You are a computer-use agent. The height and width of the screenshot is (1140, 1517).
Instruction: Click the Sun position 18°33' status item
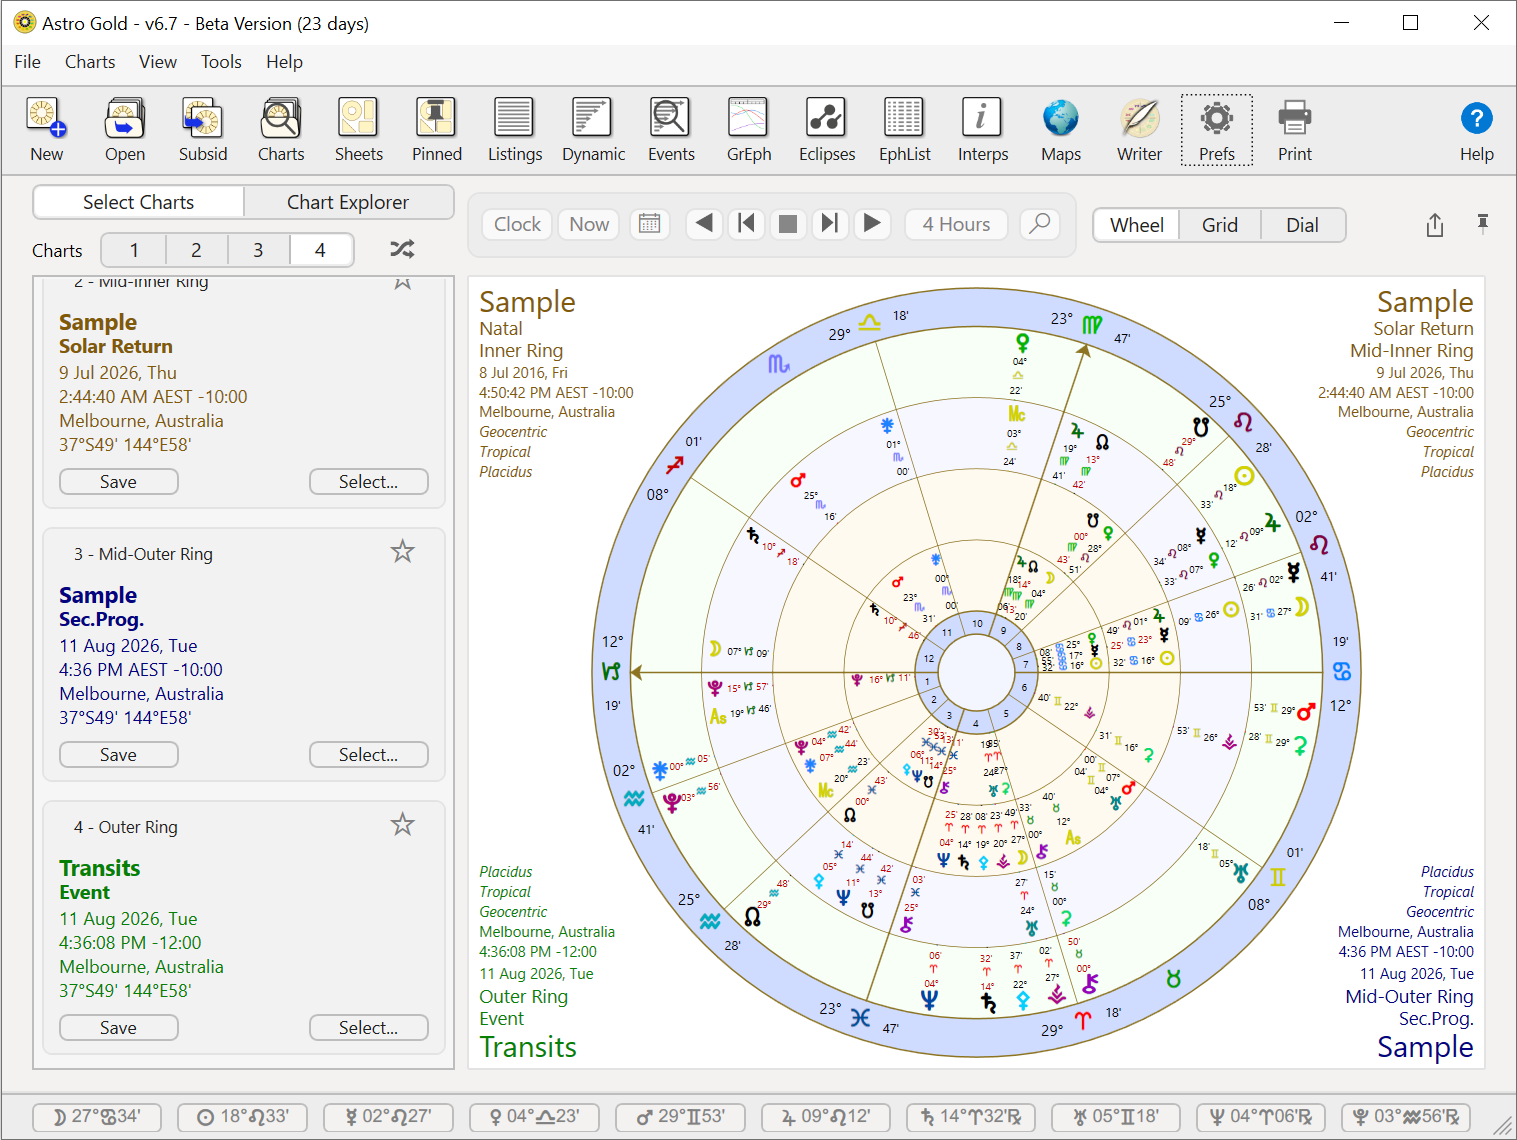click(243, 1117)
